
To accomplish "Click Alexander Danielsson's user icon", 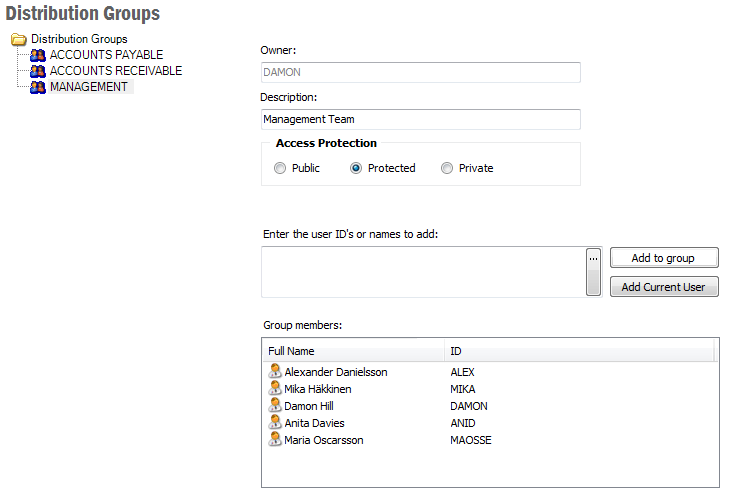I will (275, 372).
